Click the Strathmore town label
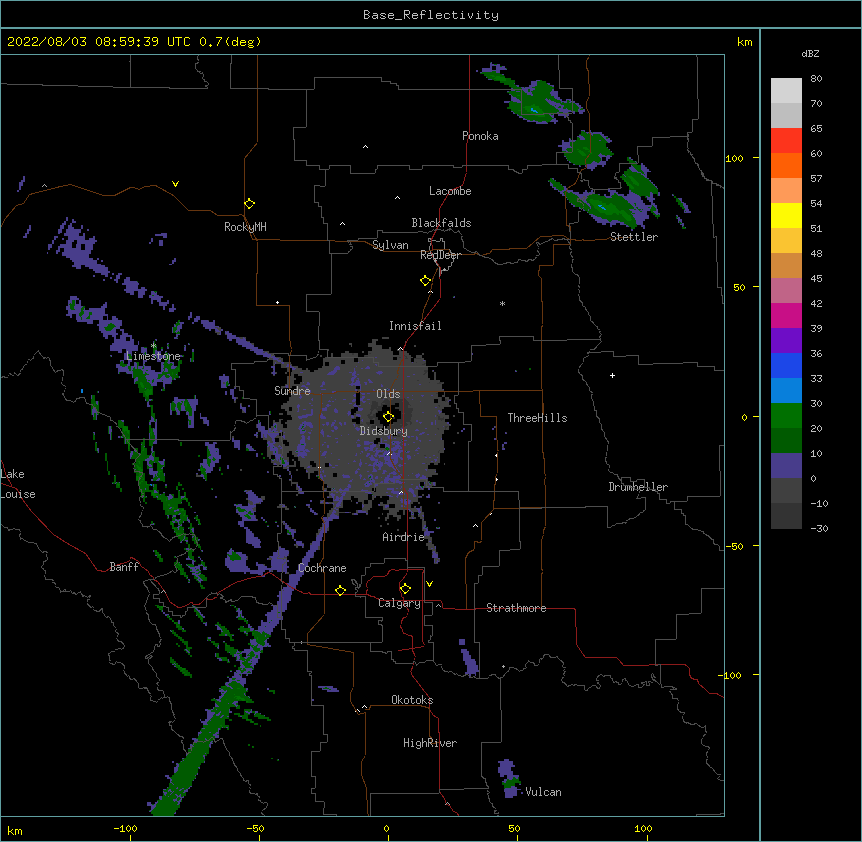Screen dimensions: 862x842 (x=516, y=608)
